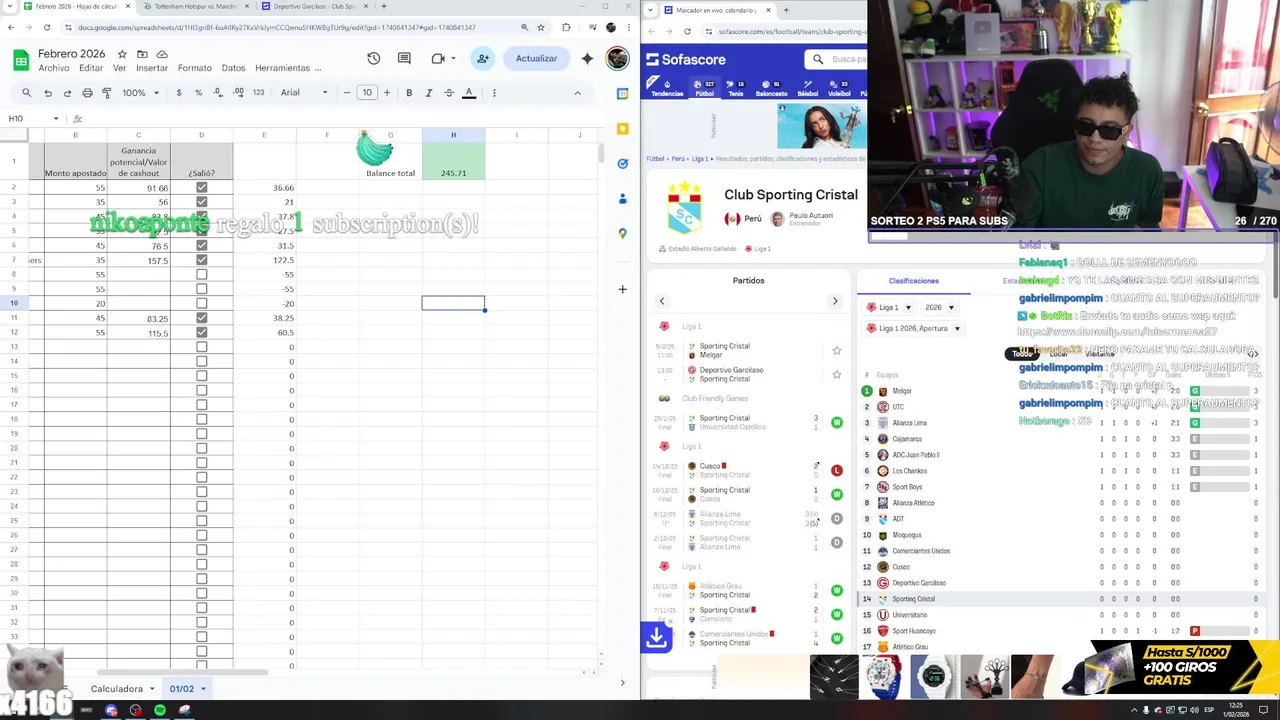Go to previous matches in Partidos
Viewport: 1280px width, 720px height.
661,301
